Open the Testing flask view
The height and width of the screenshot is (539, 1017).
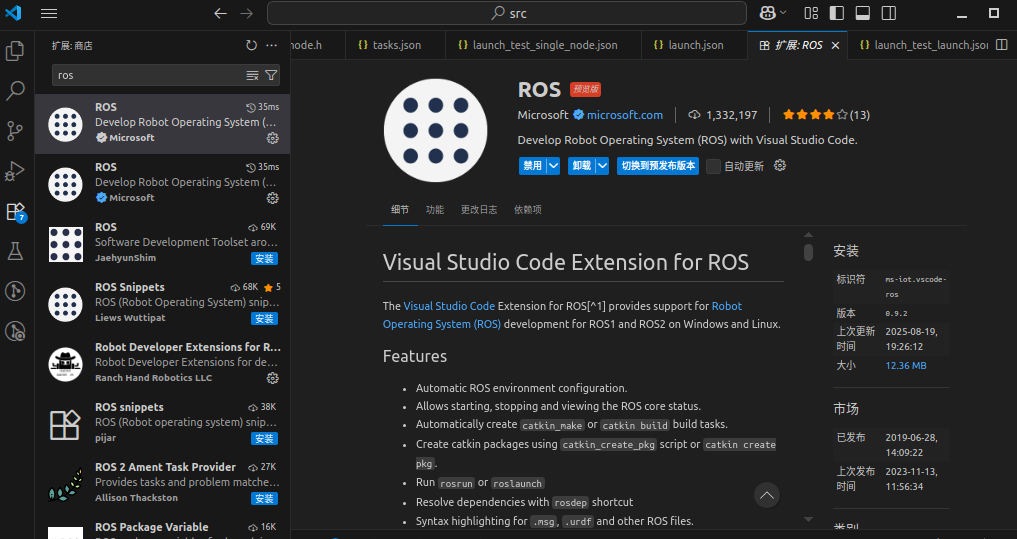point(15,252)
